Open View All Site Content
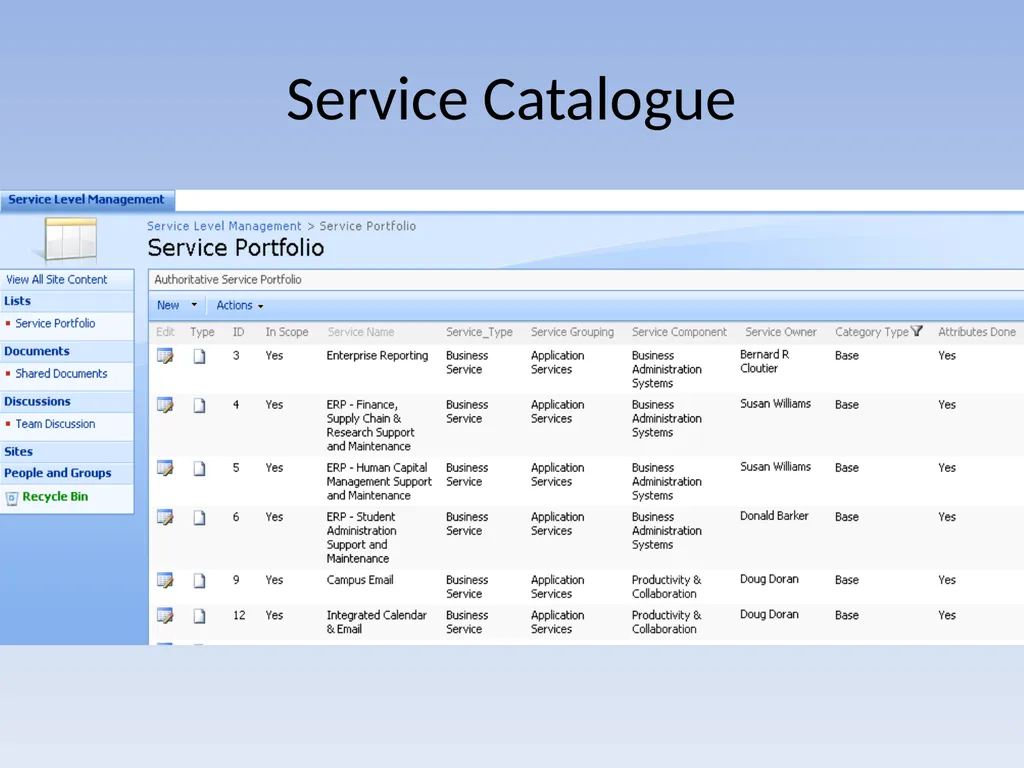 (57, 280)
